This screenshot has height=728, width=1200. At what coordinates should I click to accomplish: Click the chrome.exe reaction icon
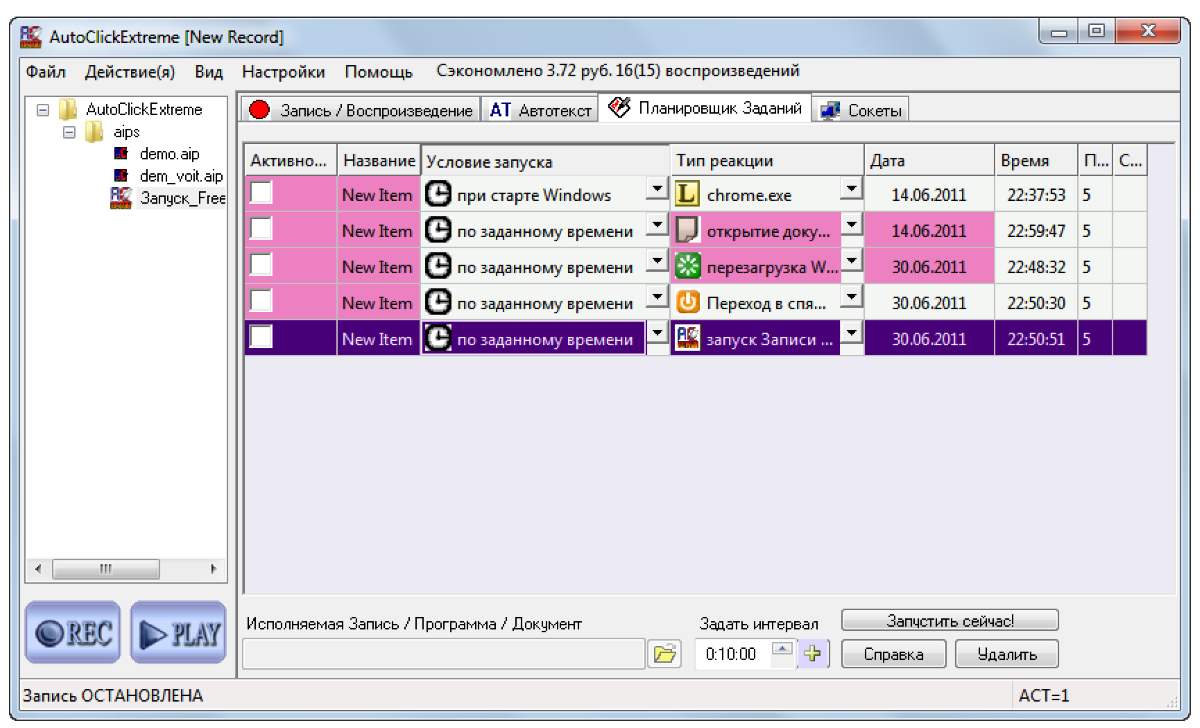pyautogui.click(x=687, y=195)
